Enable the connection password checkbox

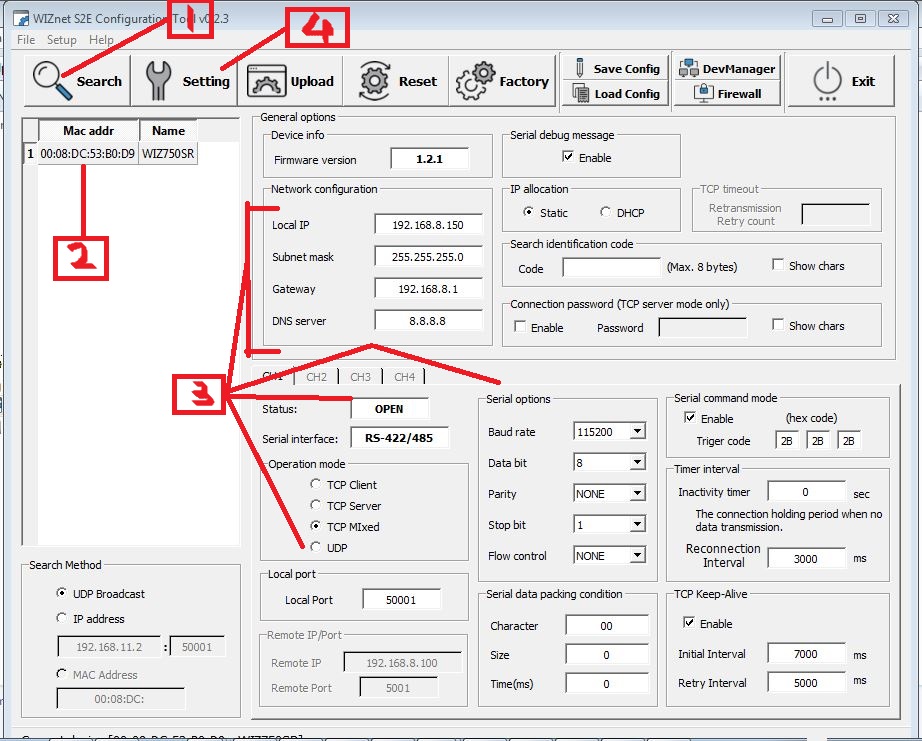pos(520,326)
